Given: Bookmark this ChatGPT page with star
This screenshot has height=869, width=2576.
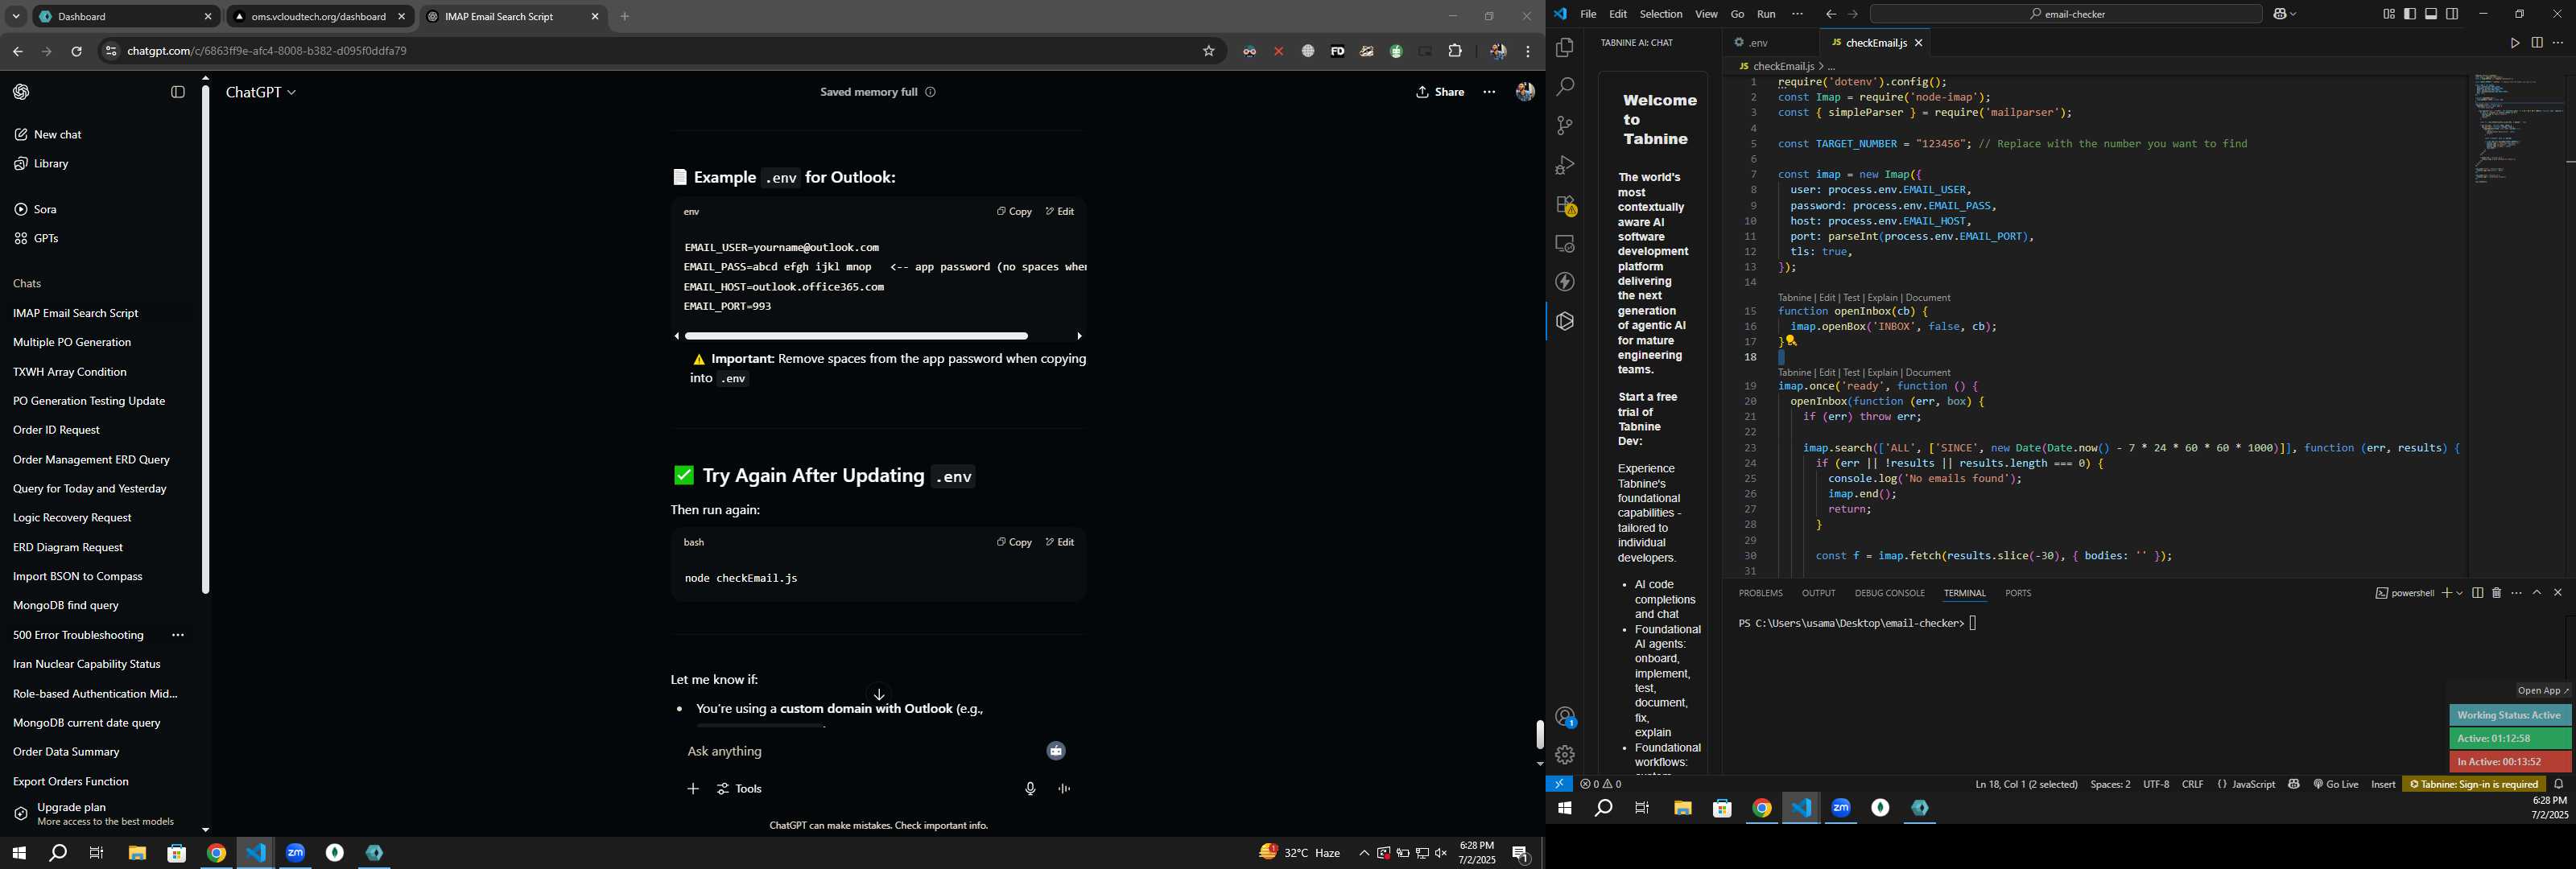Looking at the screenshot, I should pos(1209,52).
